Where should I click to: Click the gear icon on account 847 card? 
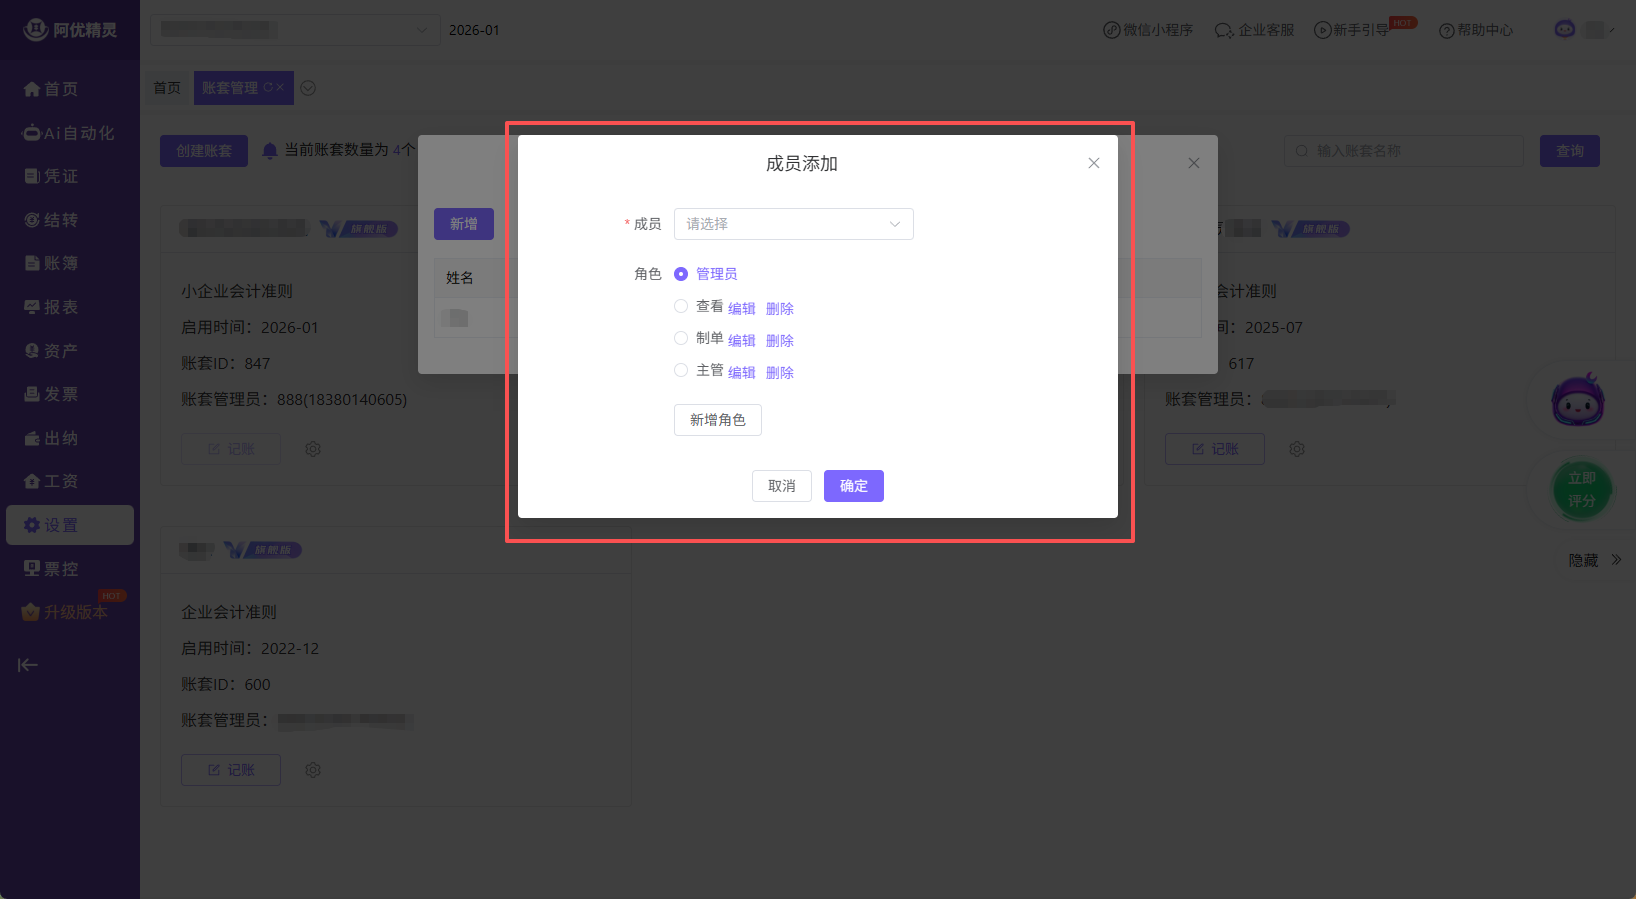point(313,449)
